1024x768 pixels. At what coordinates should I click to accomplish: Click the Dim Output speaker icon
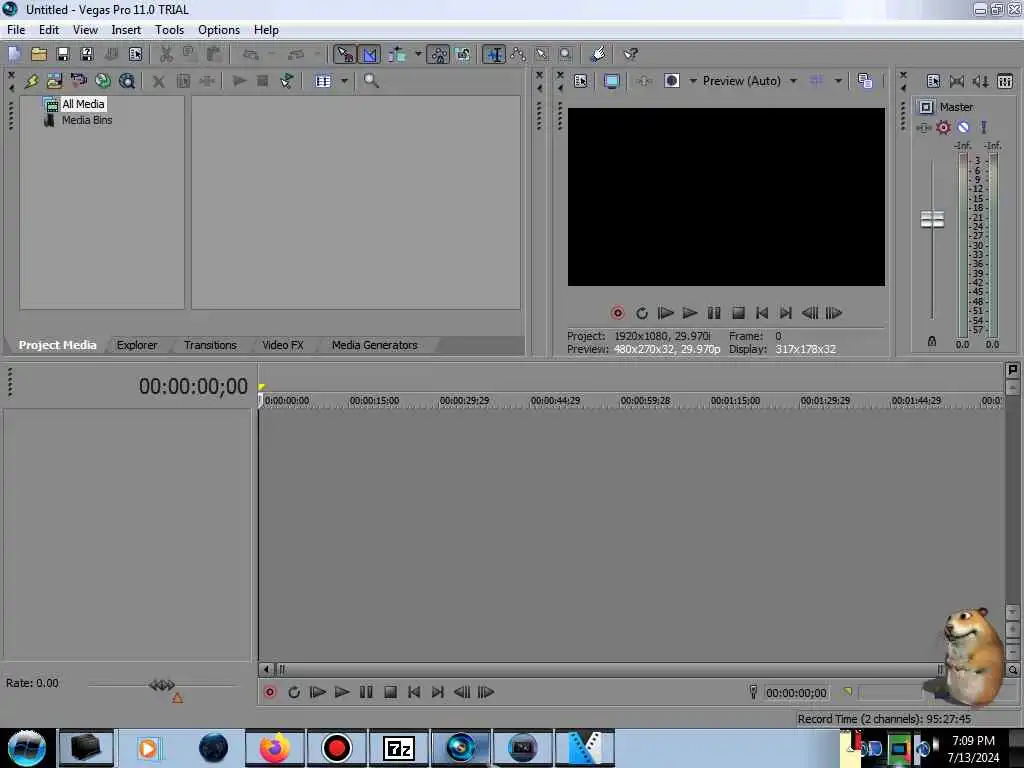coord(980,81)
